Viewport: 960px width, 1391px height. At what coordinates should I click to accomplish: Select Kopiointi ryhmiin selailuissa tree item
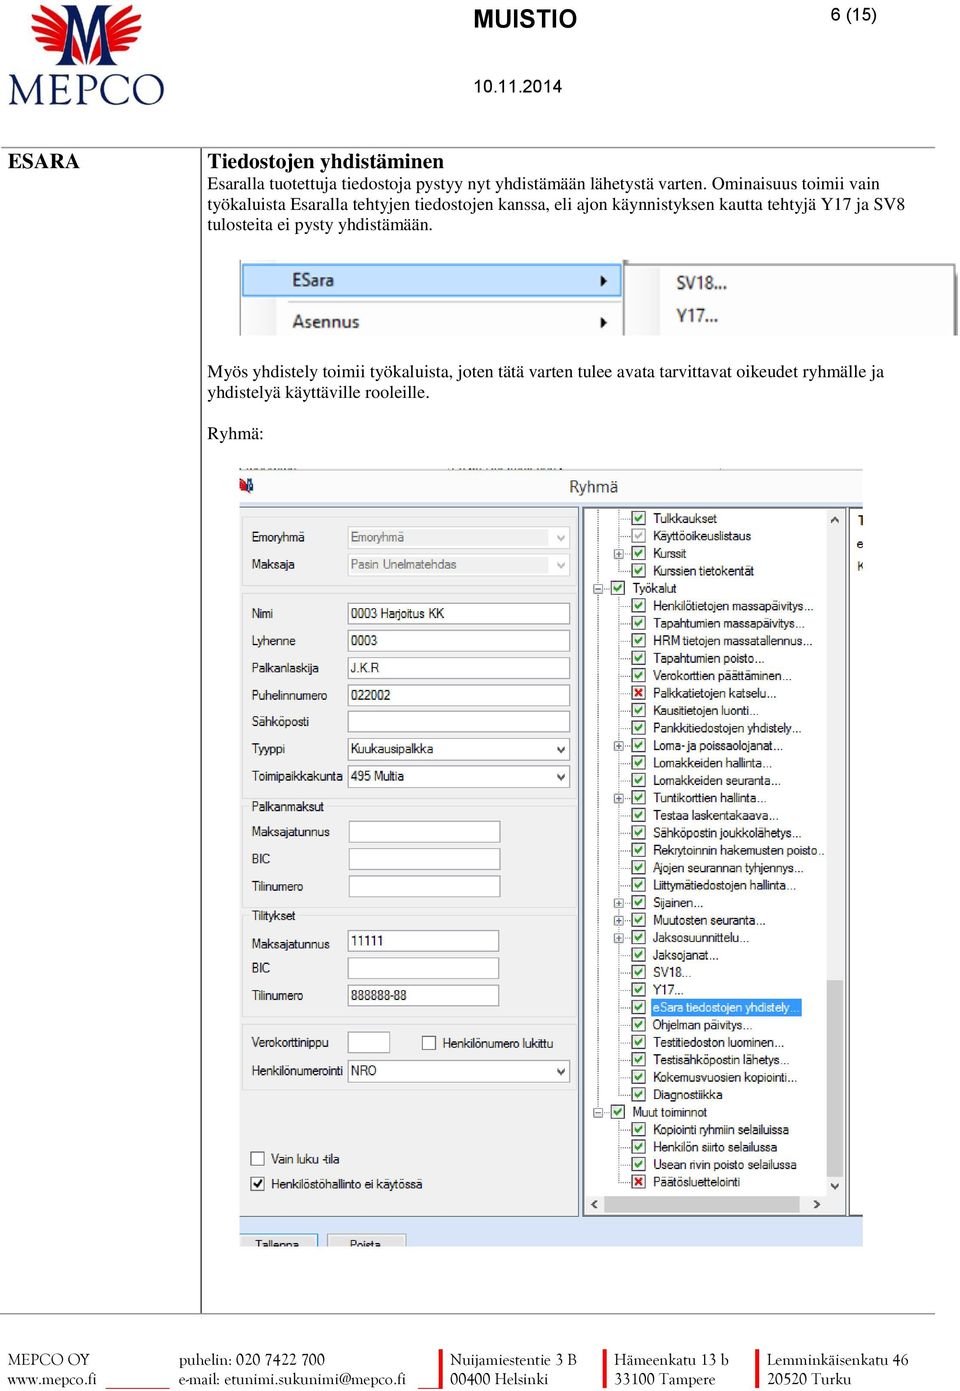(721, 1130)
